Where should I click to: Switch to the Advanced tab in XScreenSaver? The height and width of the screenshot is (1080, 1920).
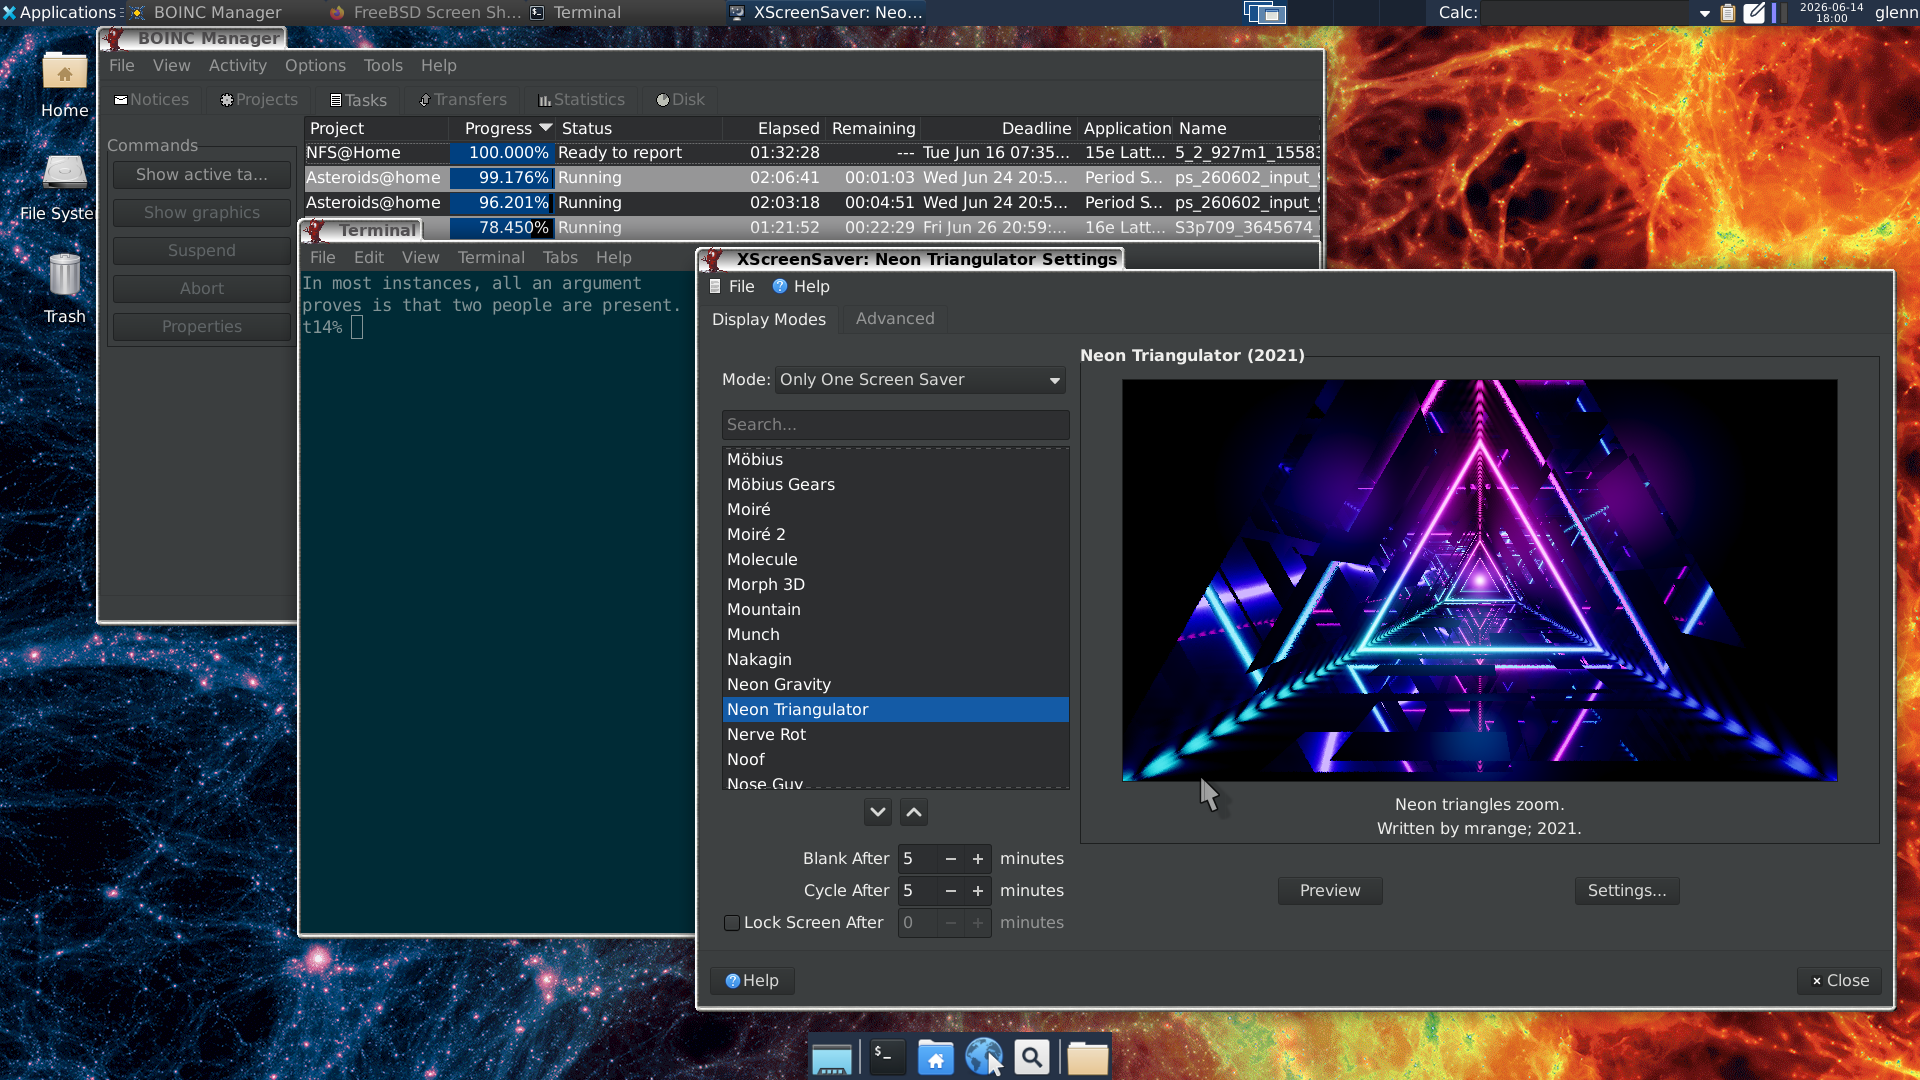coord(895,319)
